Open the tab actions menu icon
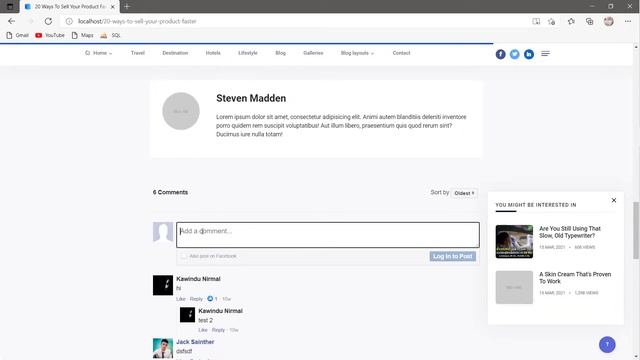 pyautogui.click(x=10, y=7)
